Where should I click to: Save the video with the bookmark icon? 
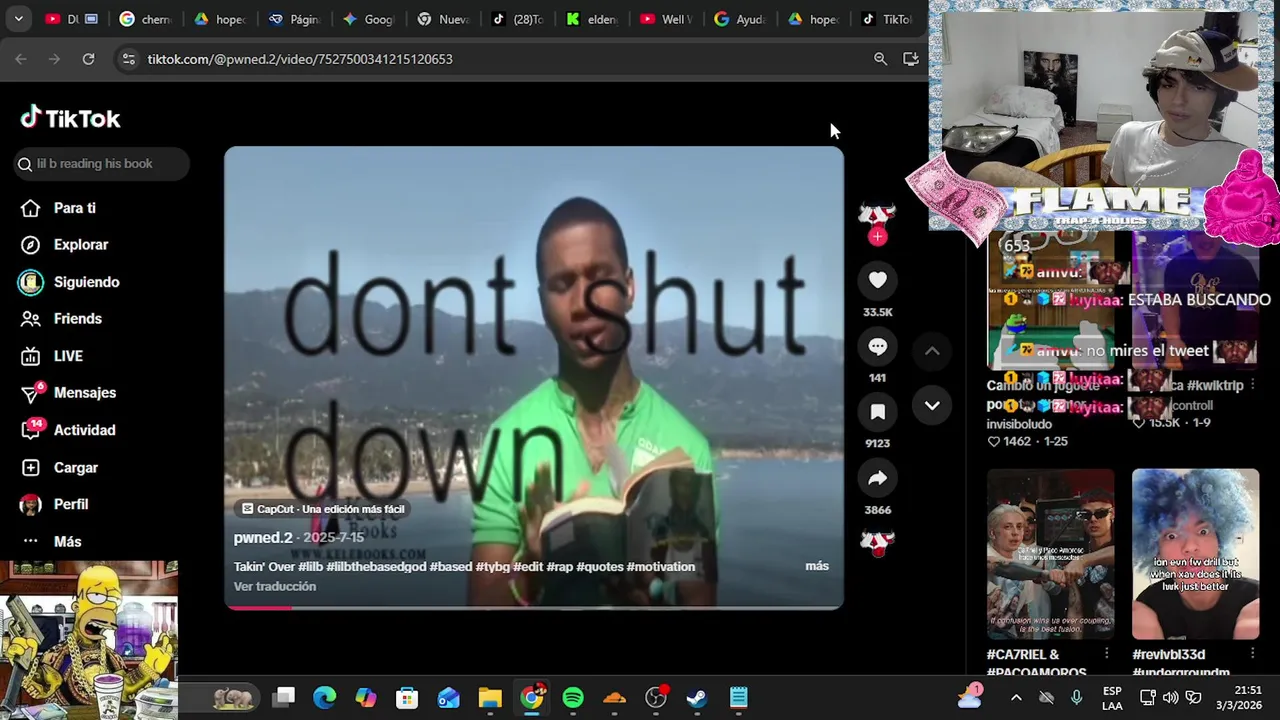pyautogui.click(x=877, y=412)
